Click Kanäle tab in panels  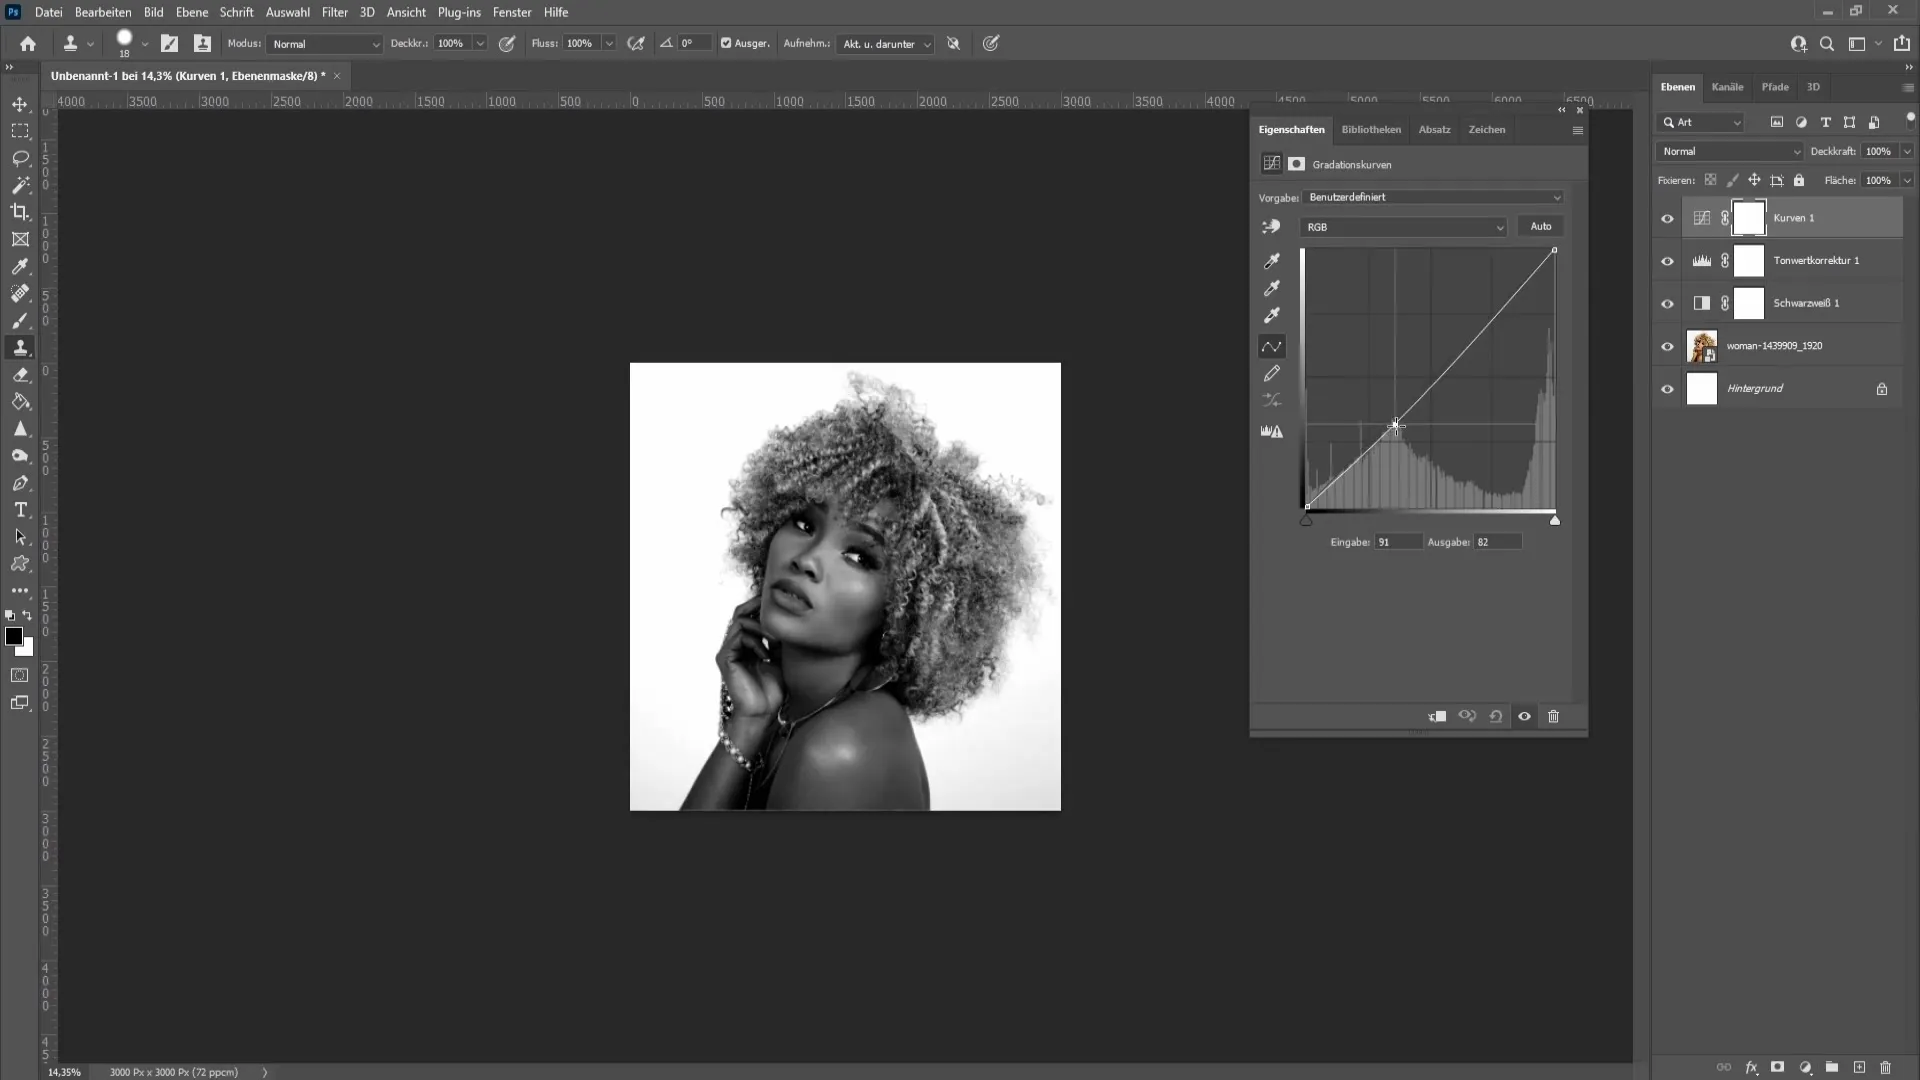[x=1729, y=86]
